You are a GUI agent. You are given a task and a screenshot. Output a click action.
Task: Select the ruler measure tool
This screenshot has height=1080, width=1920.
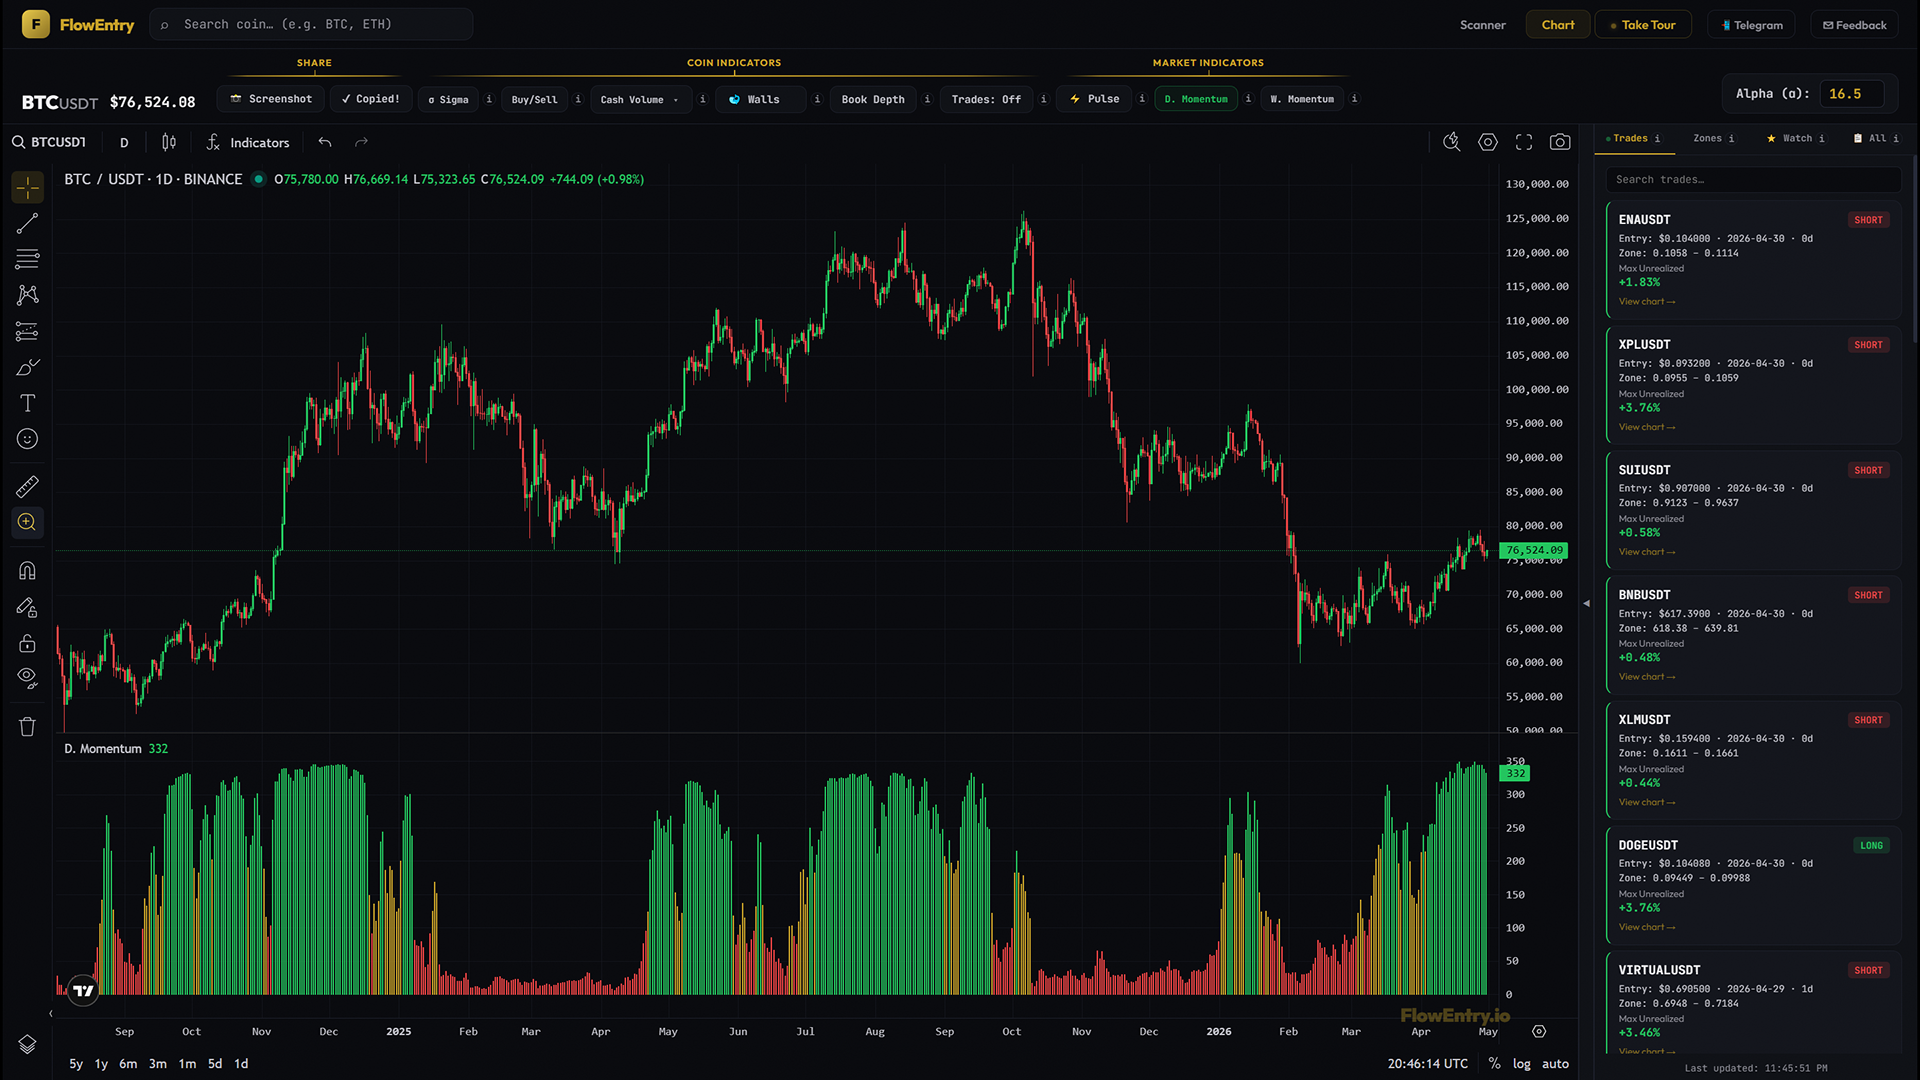click(x=27, y=487)
